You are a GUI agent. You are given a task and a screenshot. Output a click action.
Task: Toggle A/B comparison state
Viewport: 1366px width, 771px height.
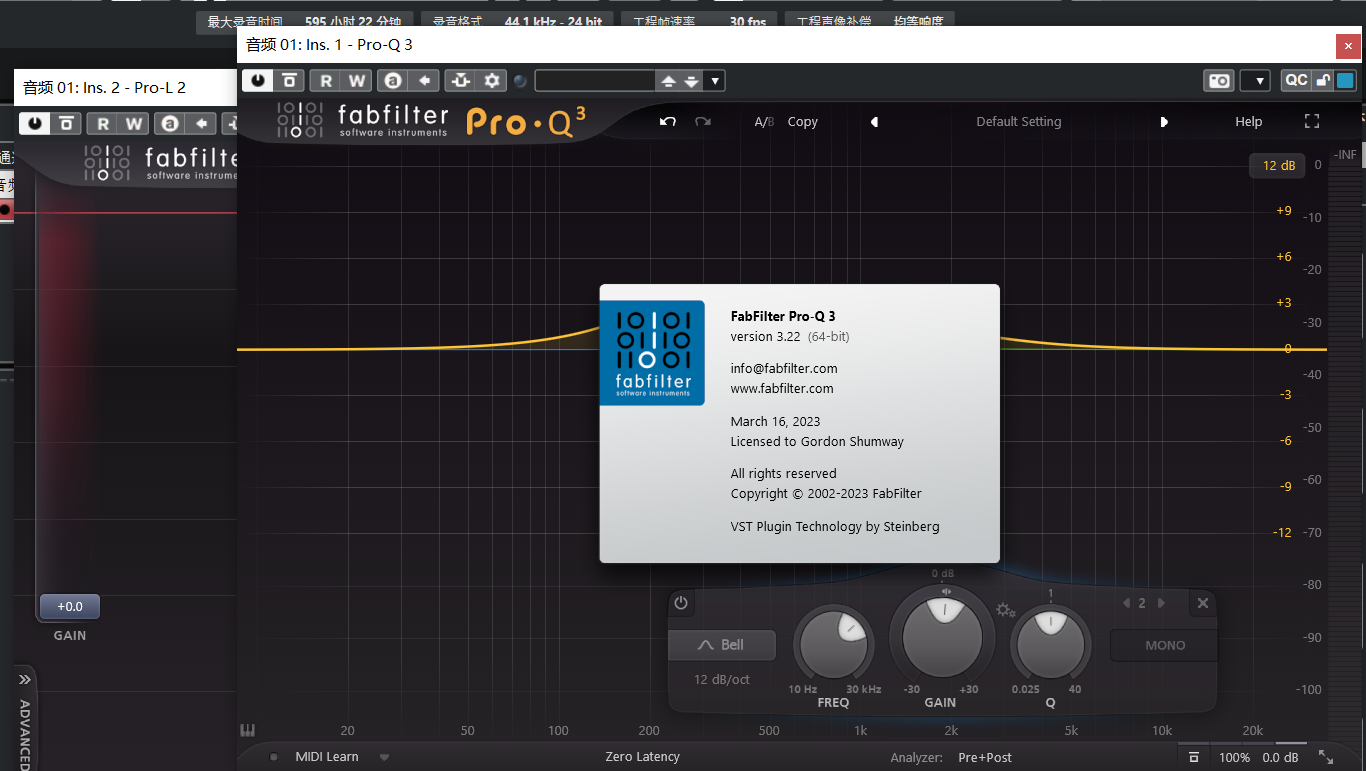764,122
